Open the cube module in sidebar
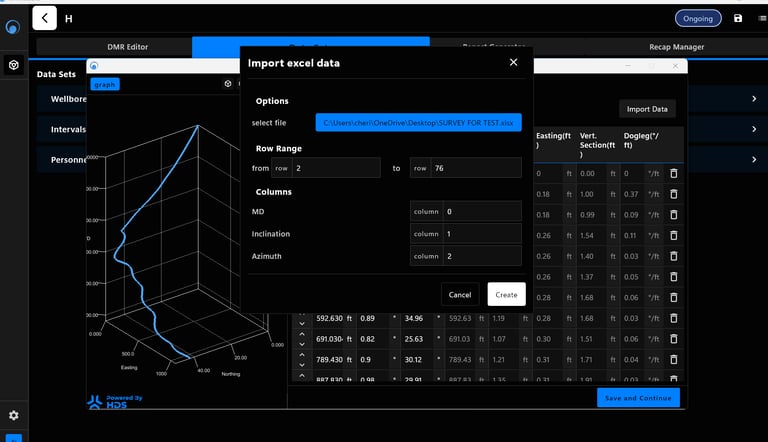Screen dimensions: 768x442 14,65
